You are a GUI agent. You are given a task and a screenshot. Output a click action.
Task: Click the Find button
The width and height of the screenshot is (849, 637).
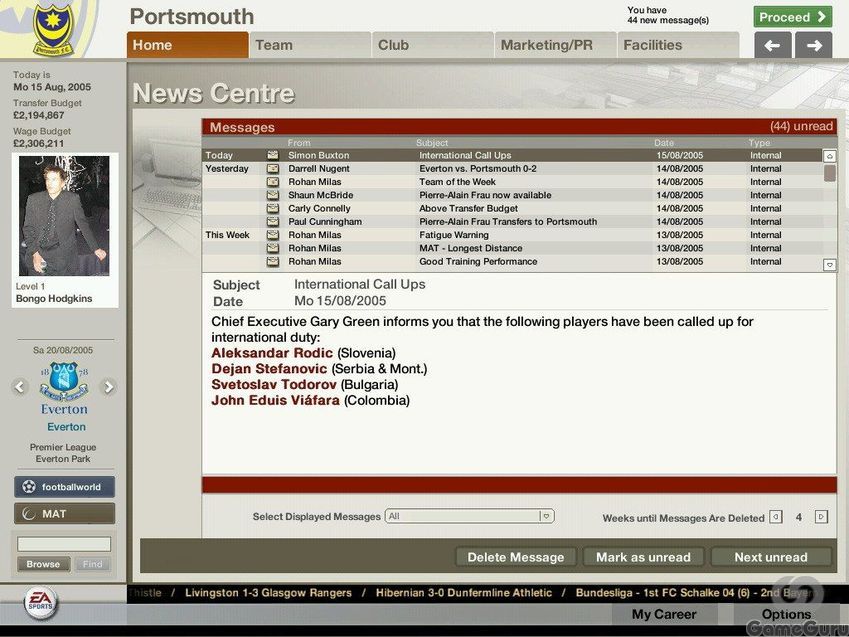[x=93, y=564]
